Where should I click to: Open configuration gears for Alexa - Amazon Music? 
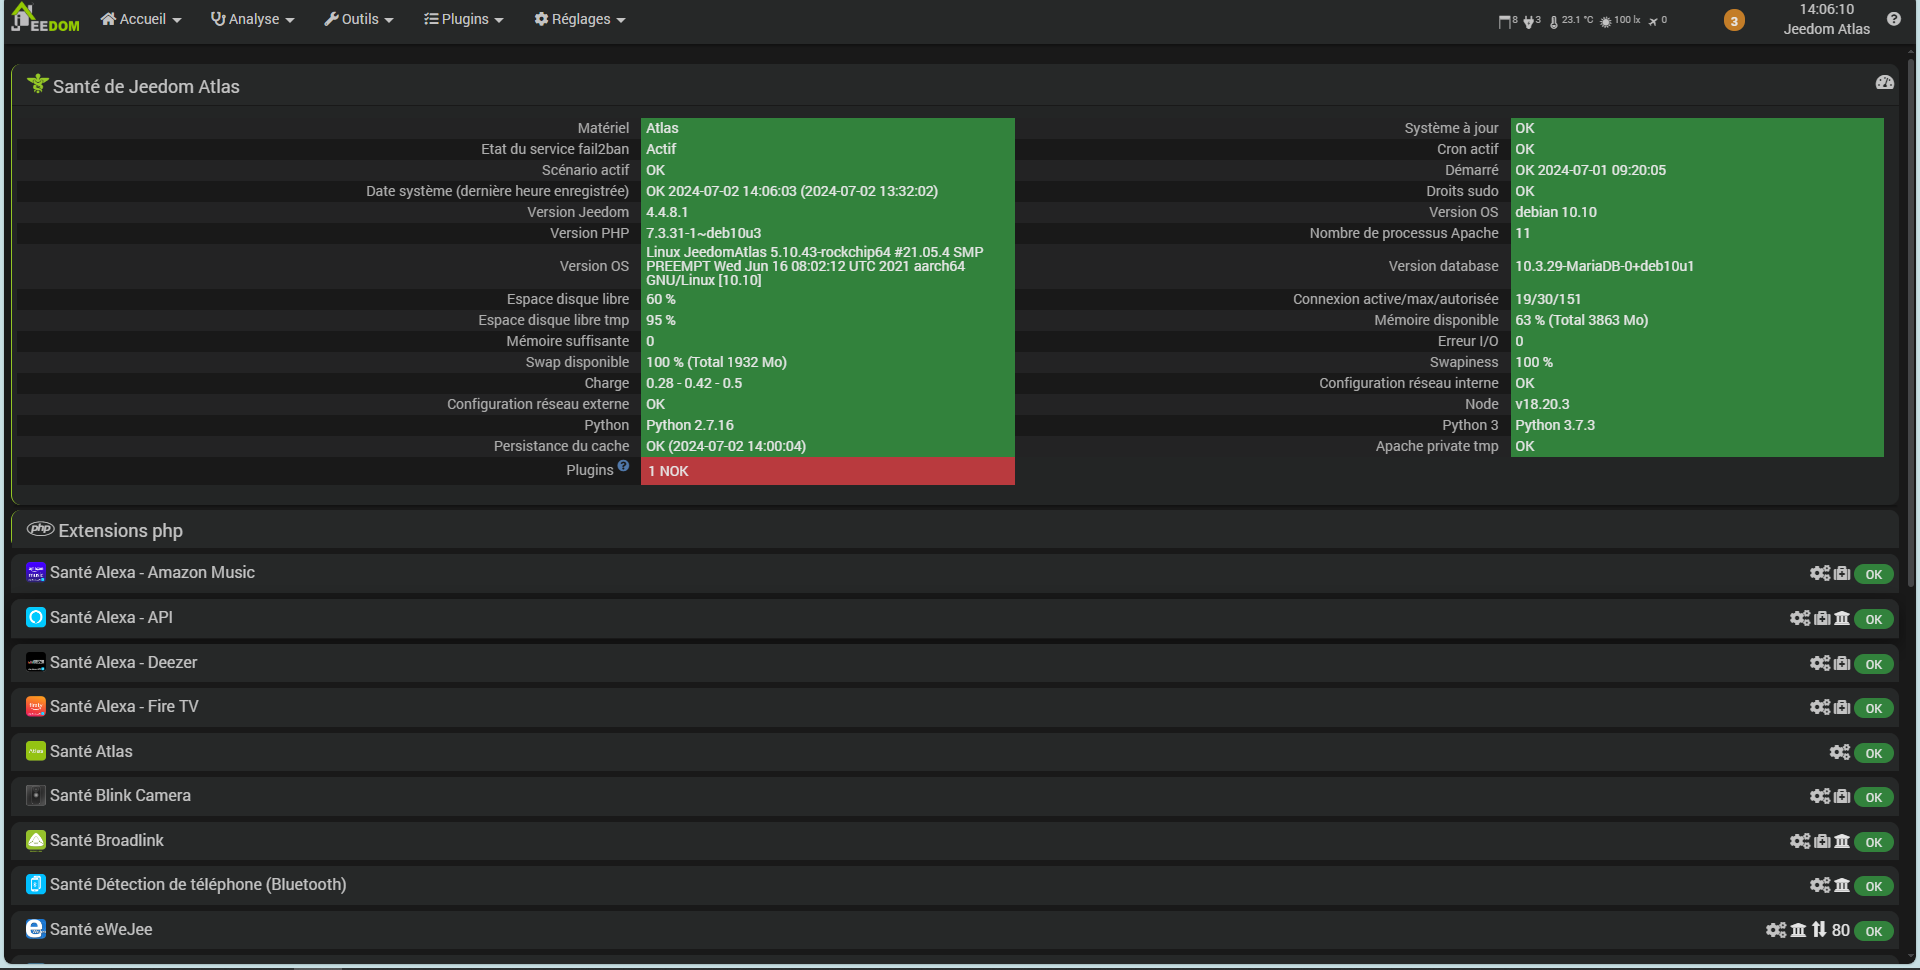pos(1820,573)
